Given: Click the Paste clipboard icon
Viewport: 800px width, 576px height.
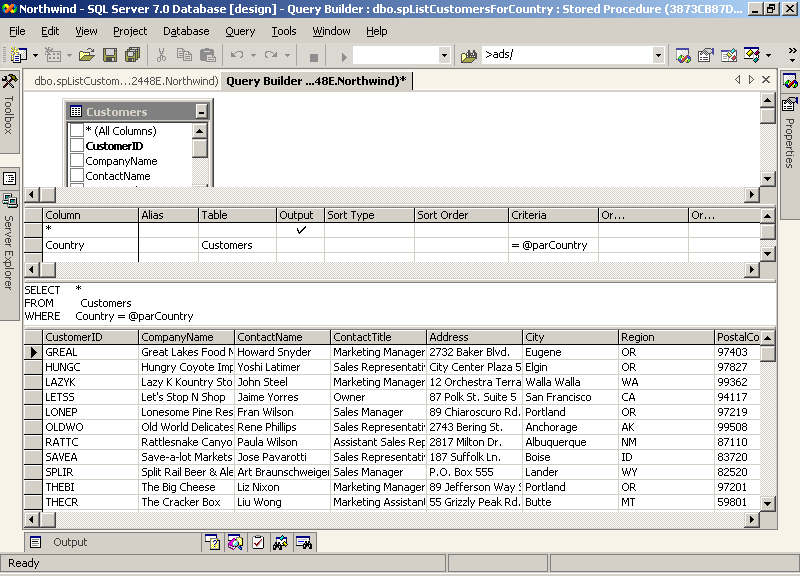Looking at the screenshot, I should click(x=207, y=55).
